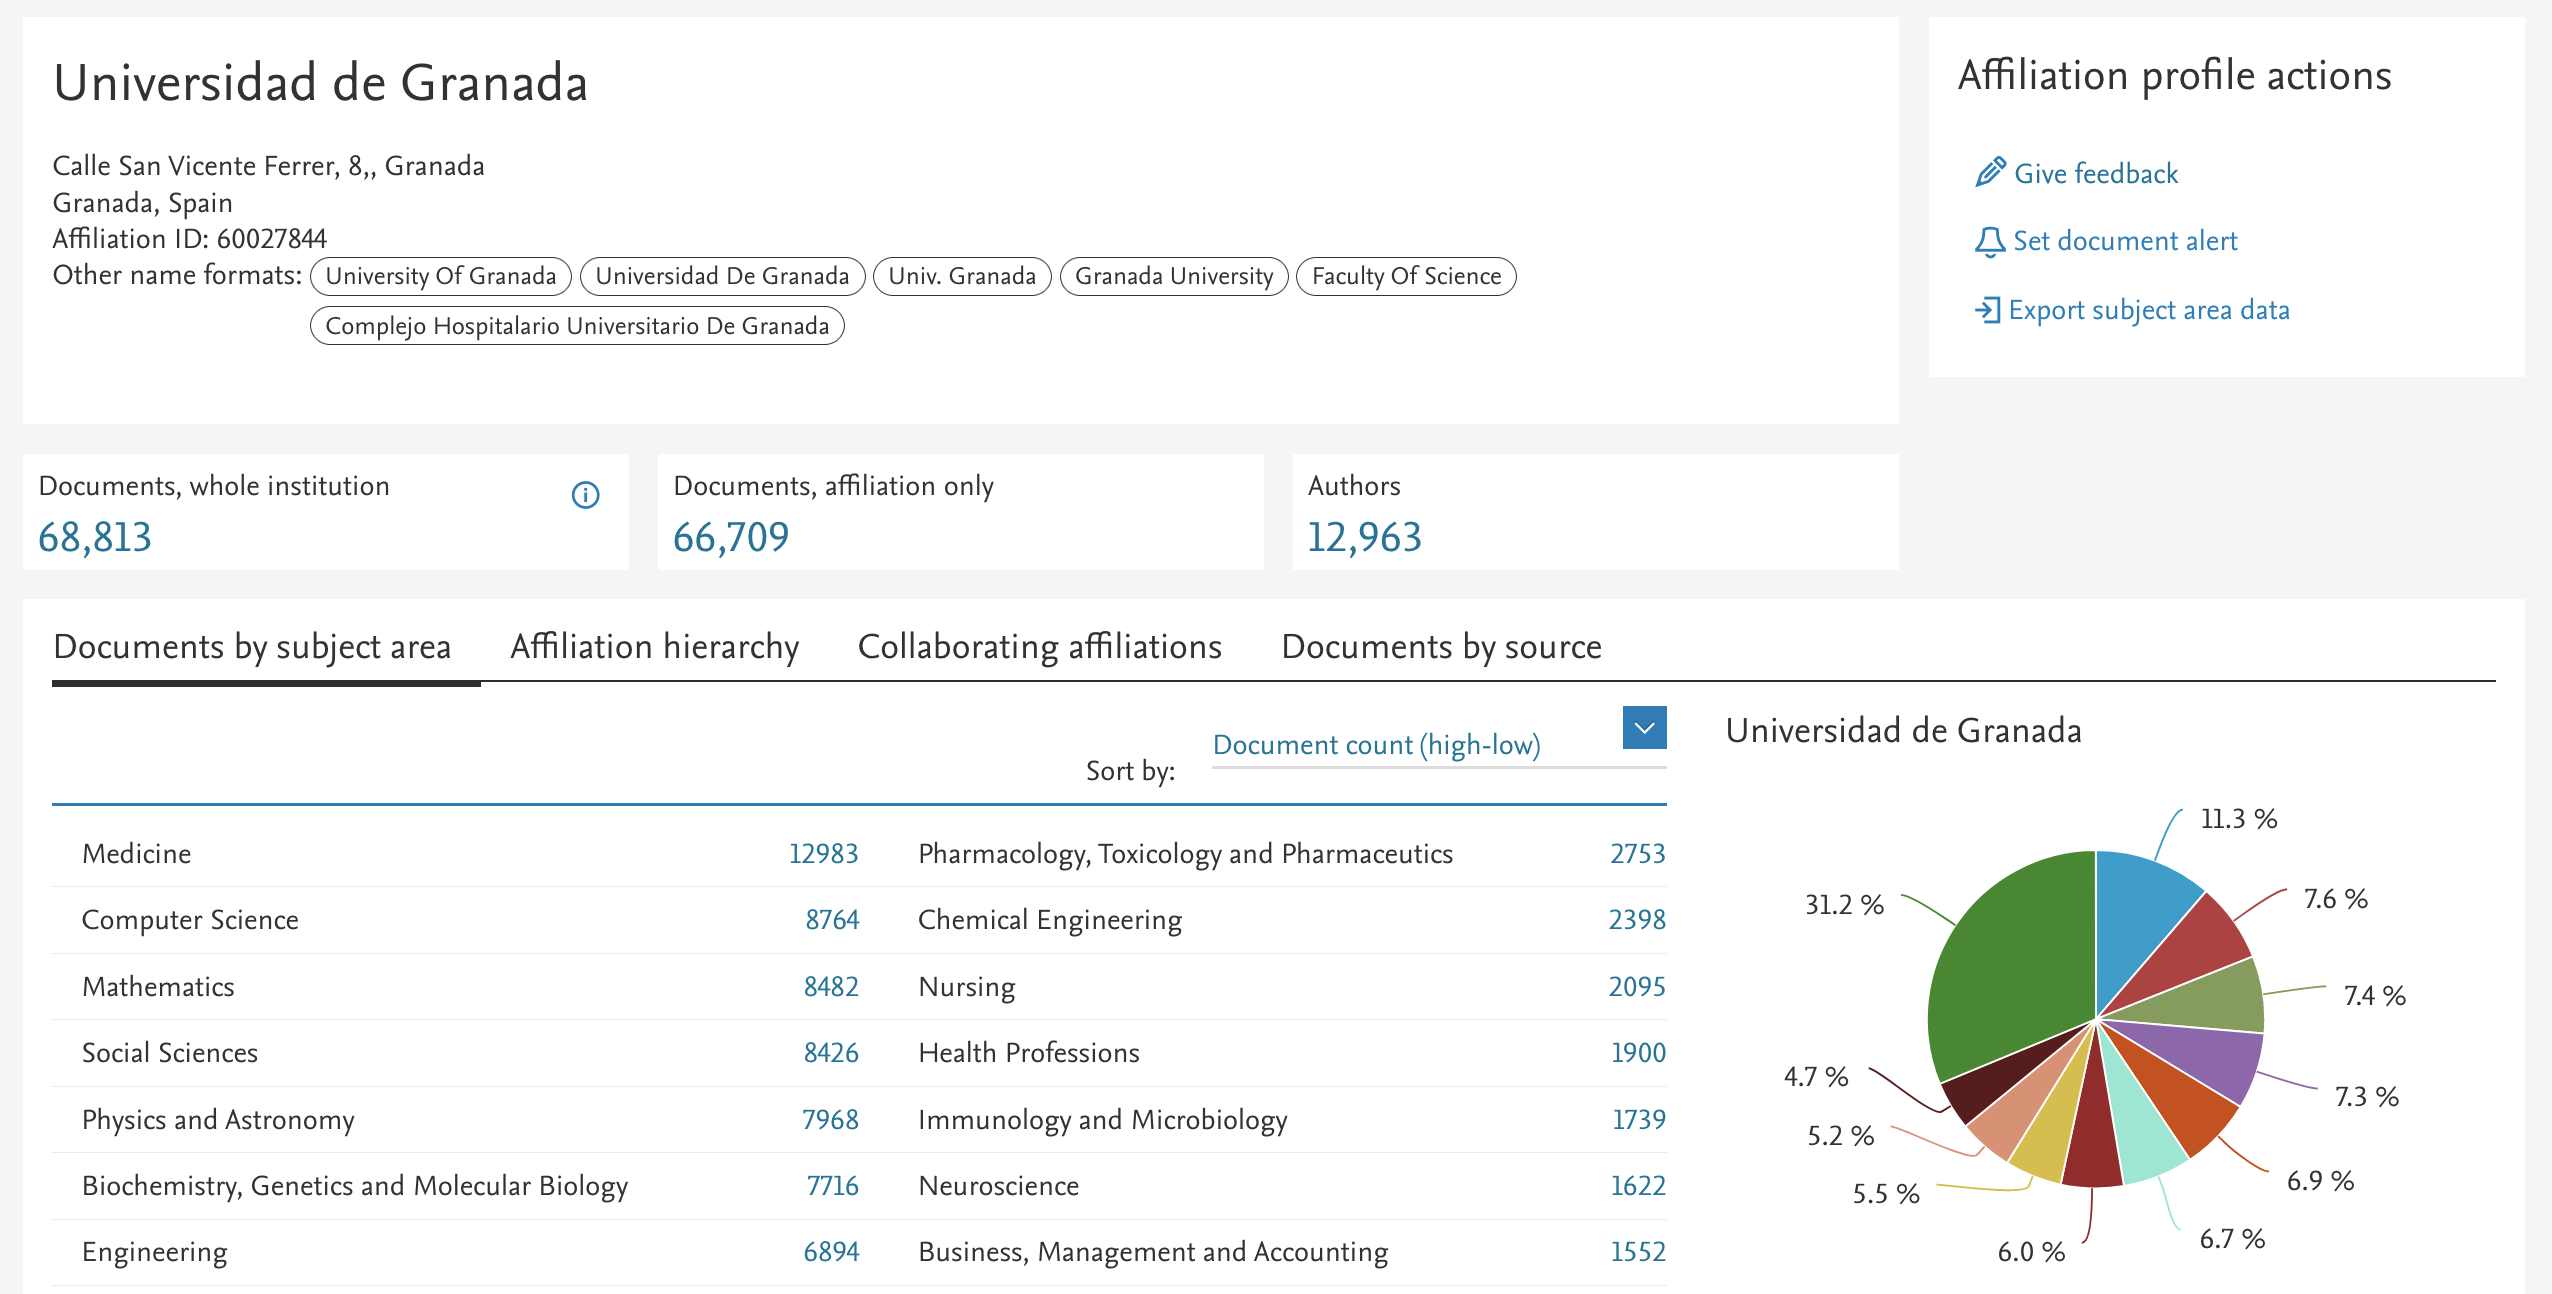Click the pencil Give feedback icon
The height and width of the screenshot is (1294, 2552).
coord(1990,172)
